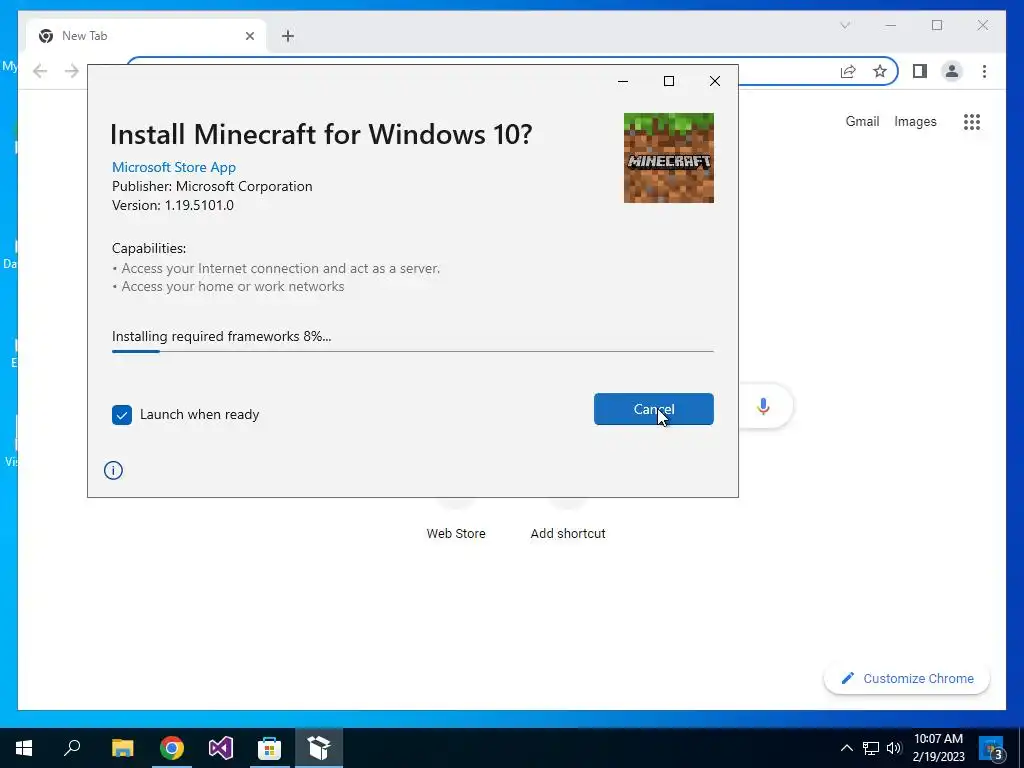Open the Microsoft Store App link
This screenshot has width=1024, height=768.
pyautogui.click(x=174, y=167)
